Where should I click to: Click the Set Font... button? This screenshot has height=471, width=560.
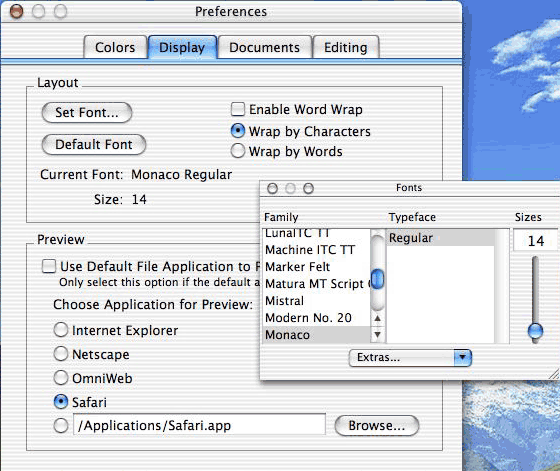point(87,112)
